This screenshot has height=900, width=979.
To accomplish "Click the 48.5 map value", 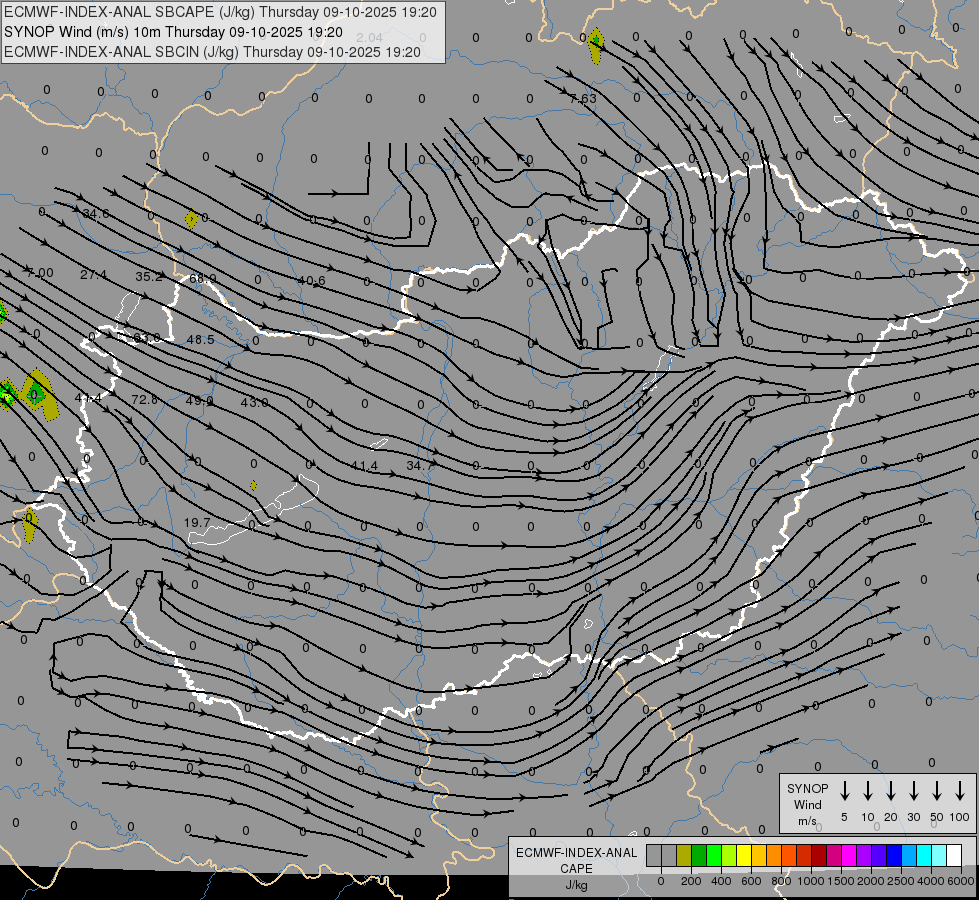I will [x=200, y=340].
